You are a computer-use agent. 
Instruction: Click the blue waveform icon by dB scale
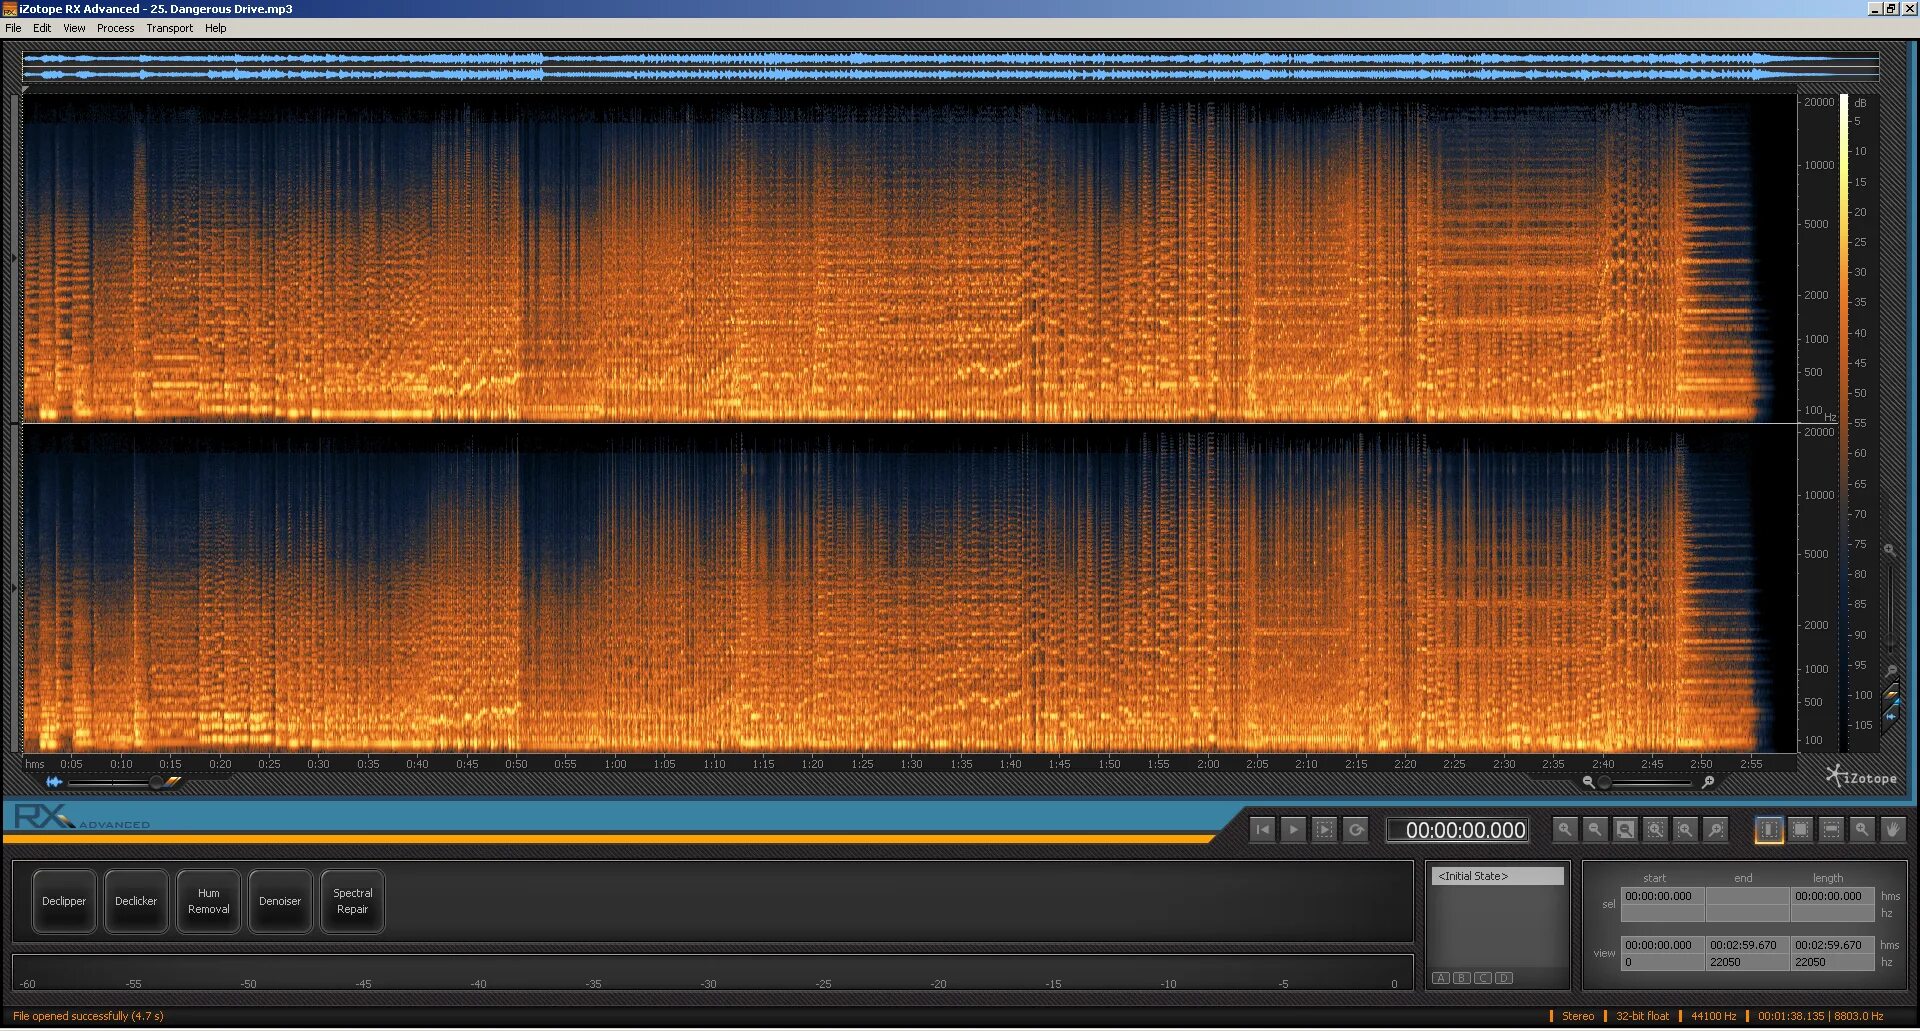[x=1891, y=716]
